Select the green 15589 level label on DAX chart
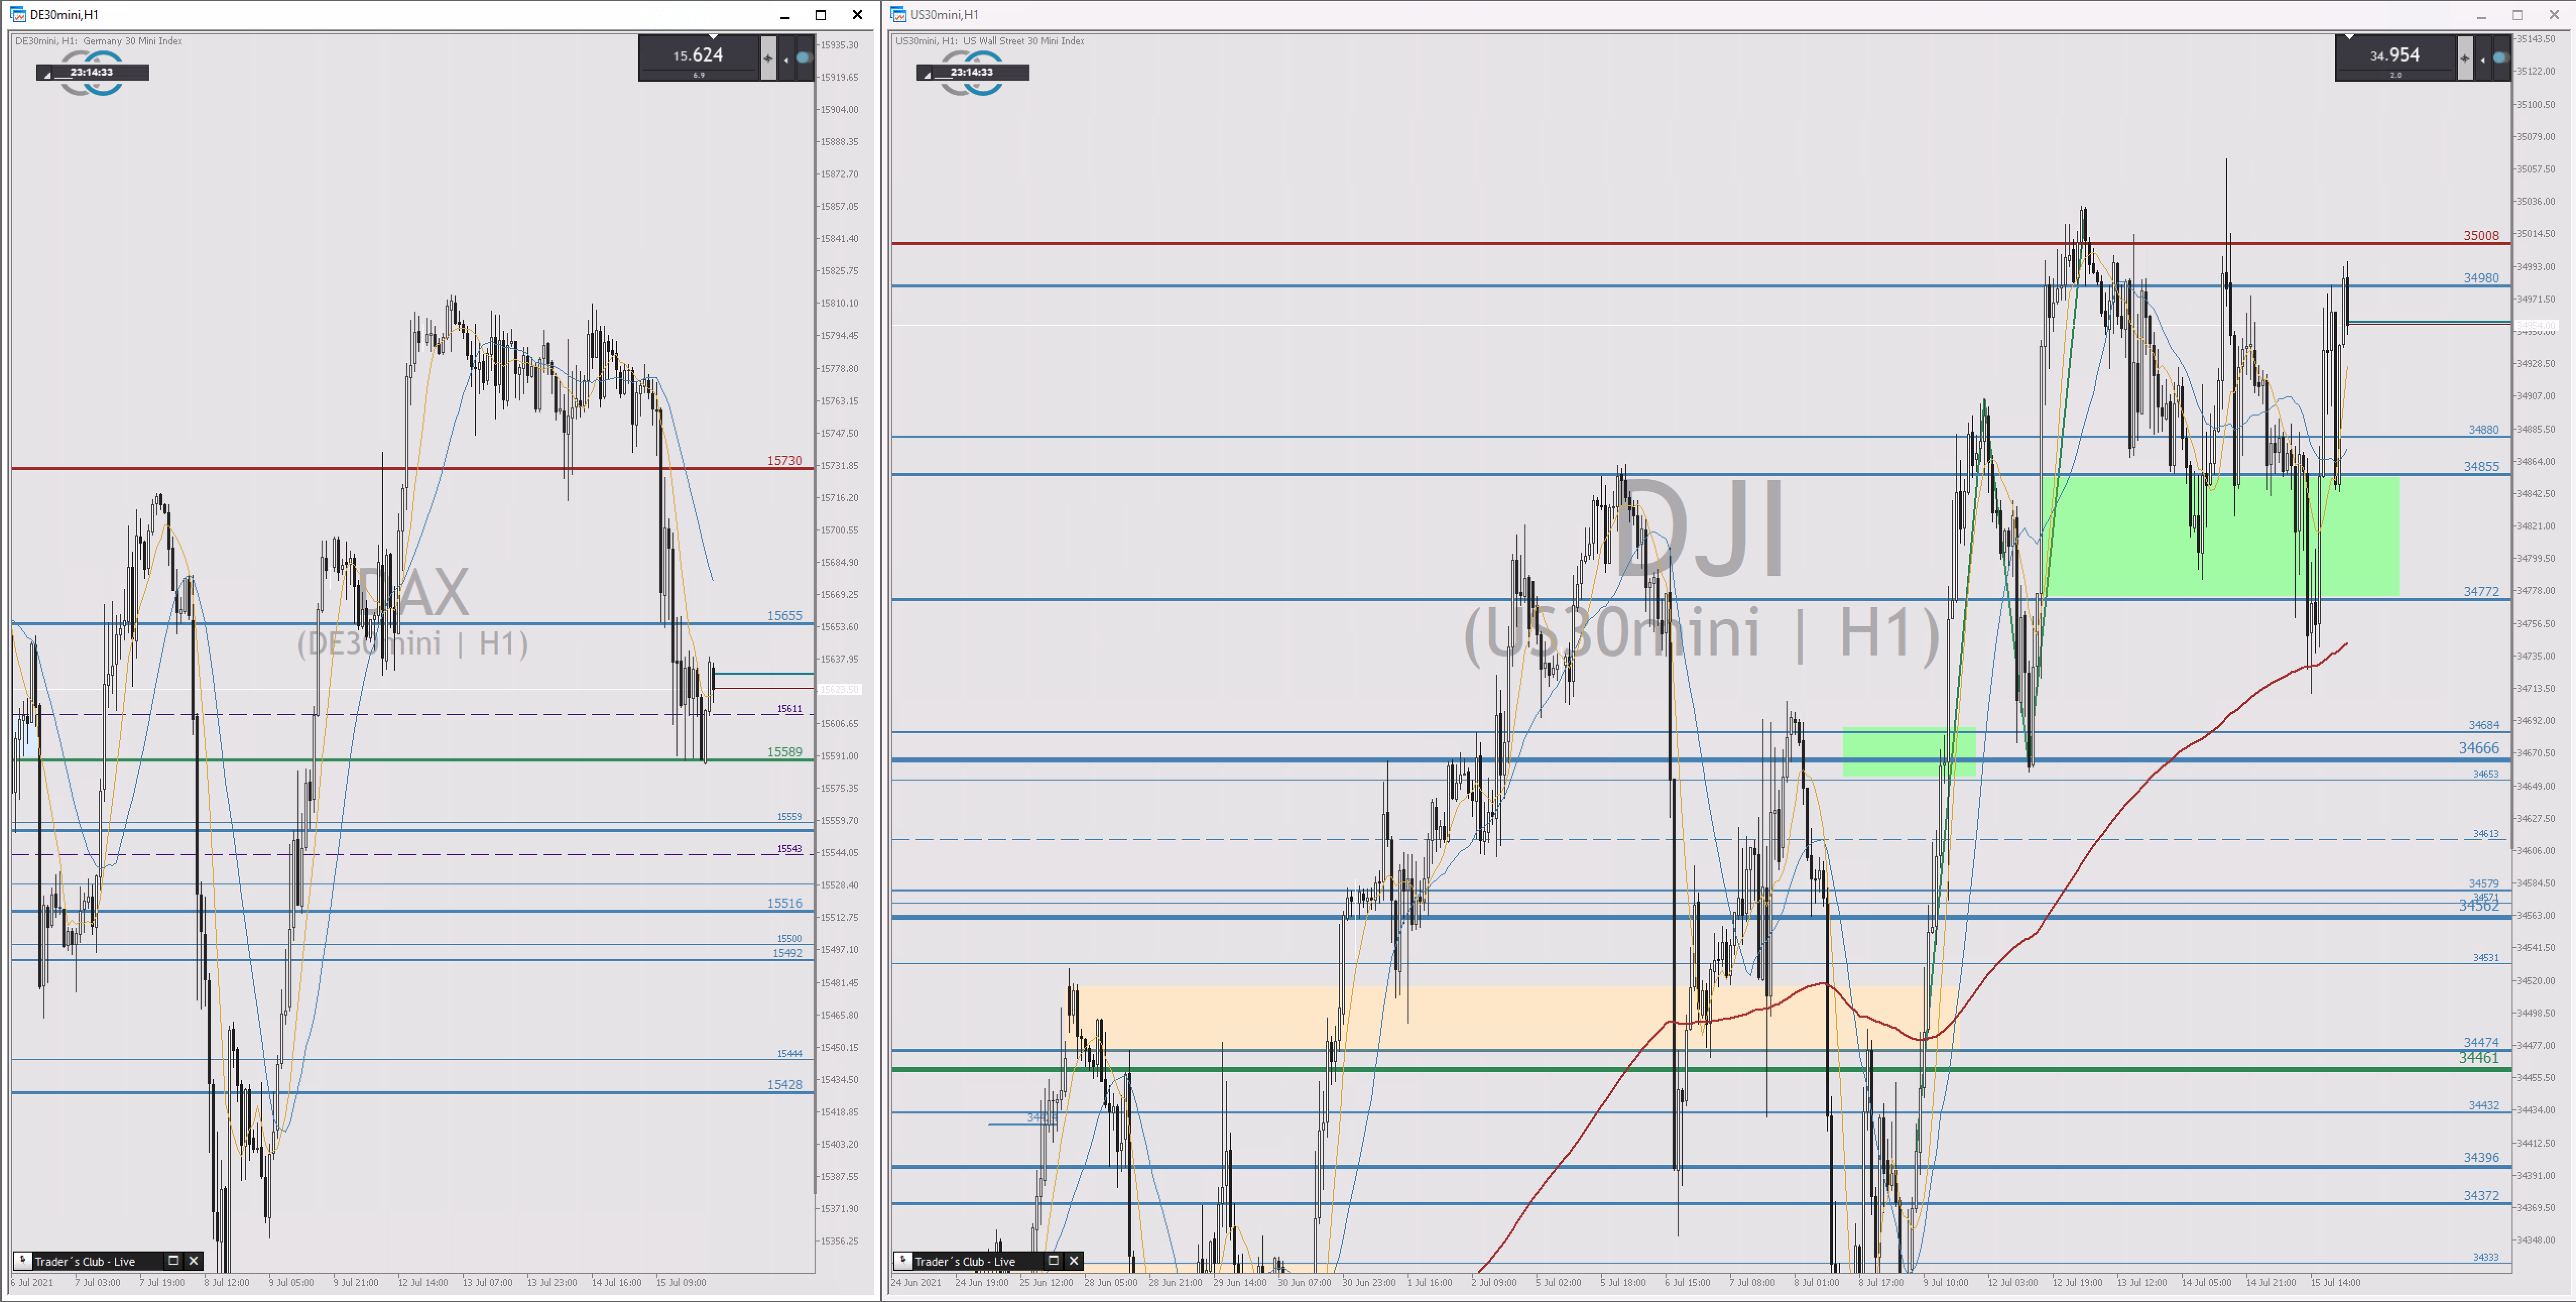 pyautogui.click(x=784, y=751)
